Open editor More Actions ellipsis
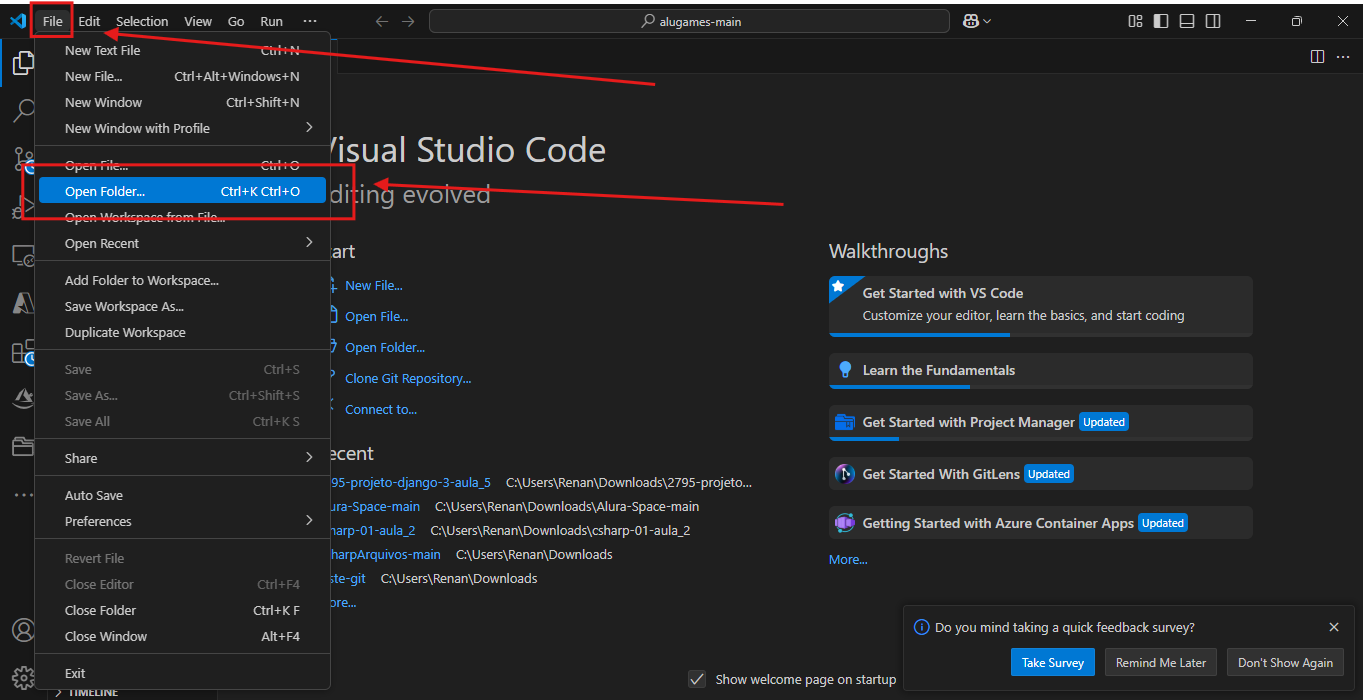This screenshot has height=700, width=1363. tap(1343, 56)
